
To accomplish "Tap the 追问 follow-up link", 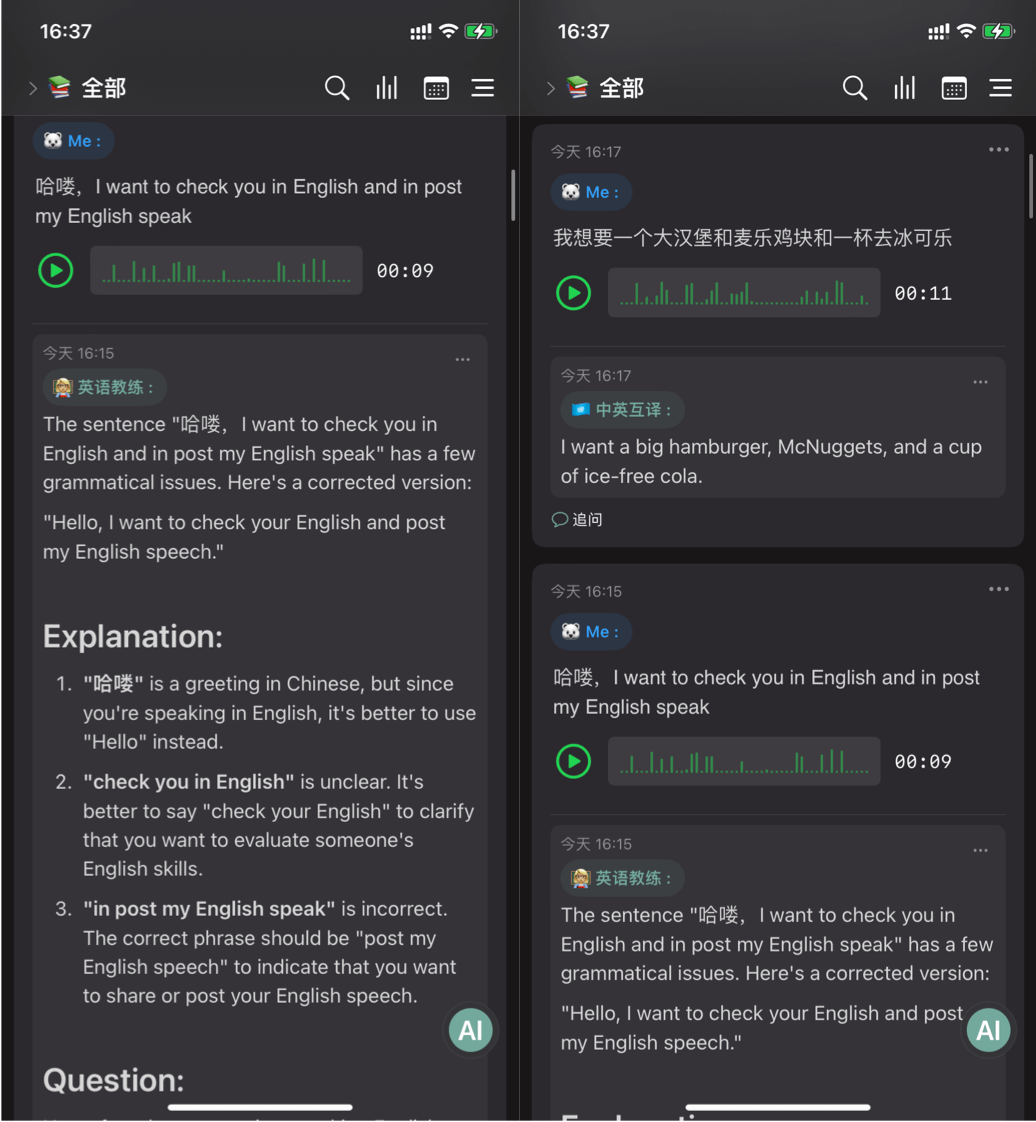I will (x=577, y=519).
